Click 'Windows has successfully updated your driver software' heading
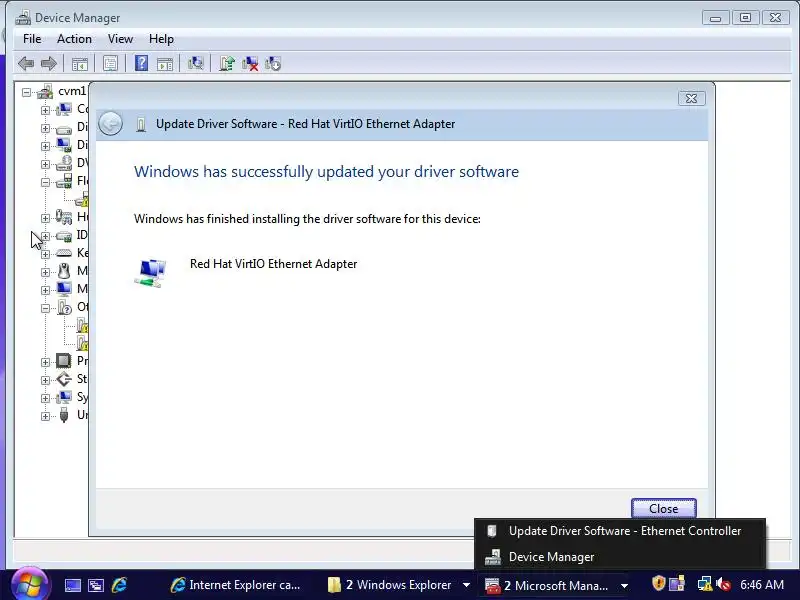 (327, 172)
